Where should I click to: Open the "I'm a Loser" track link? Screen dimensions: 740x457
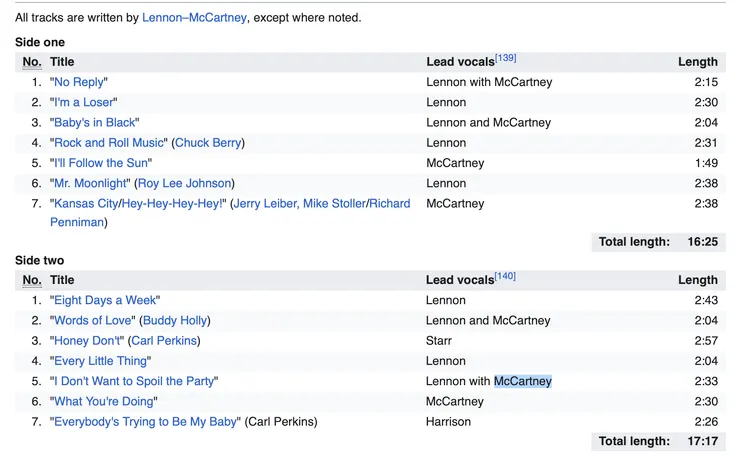click(84, 102)
